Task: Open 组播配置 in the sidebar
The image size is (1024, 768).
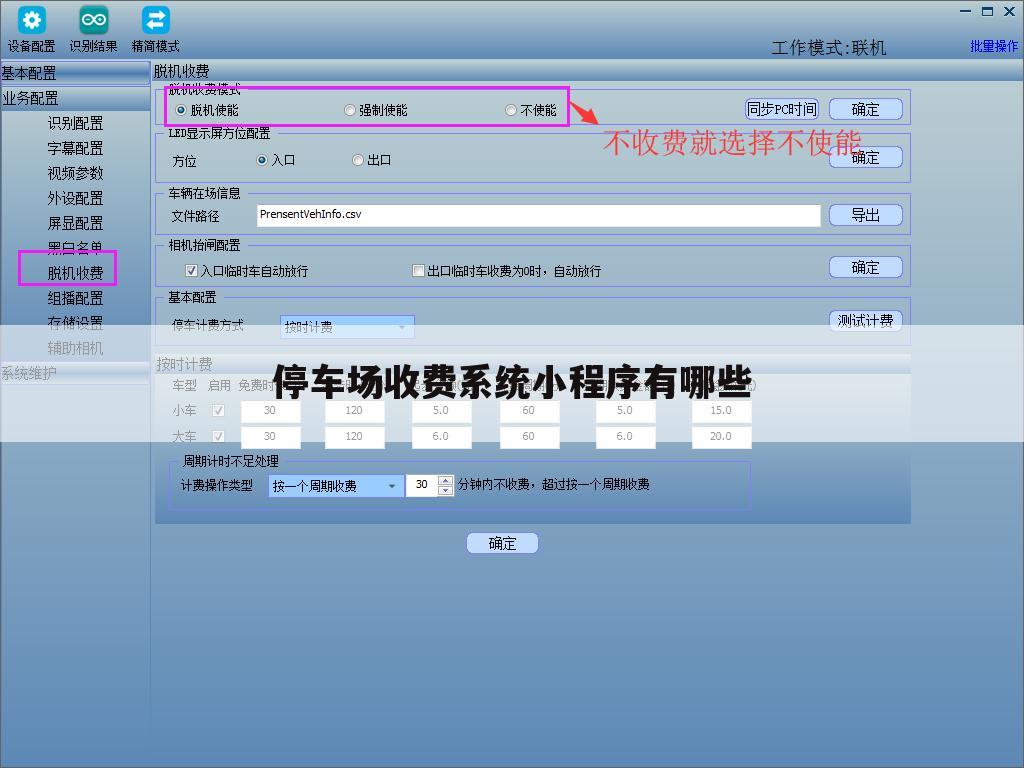Action: (75, 298)
